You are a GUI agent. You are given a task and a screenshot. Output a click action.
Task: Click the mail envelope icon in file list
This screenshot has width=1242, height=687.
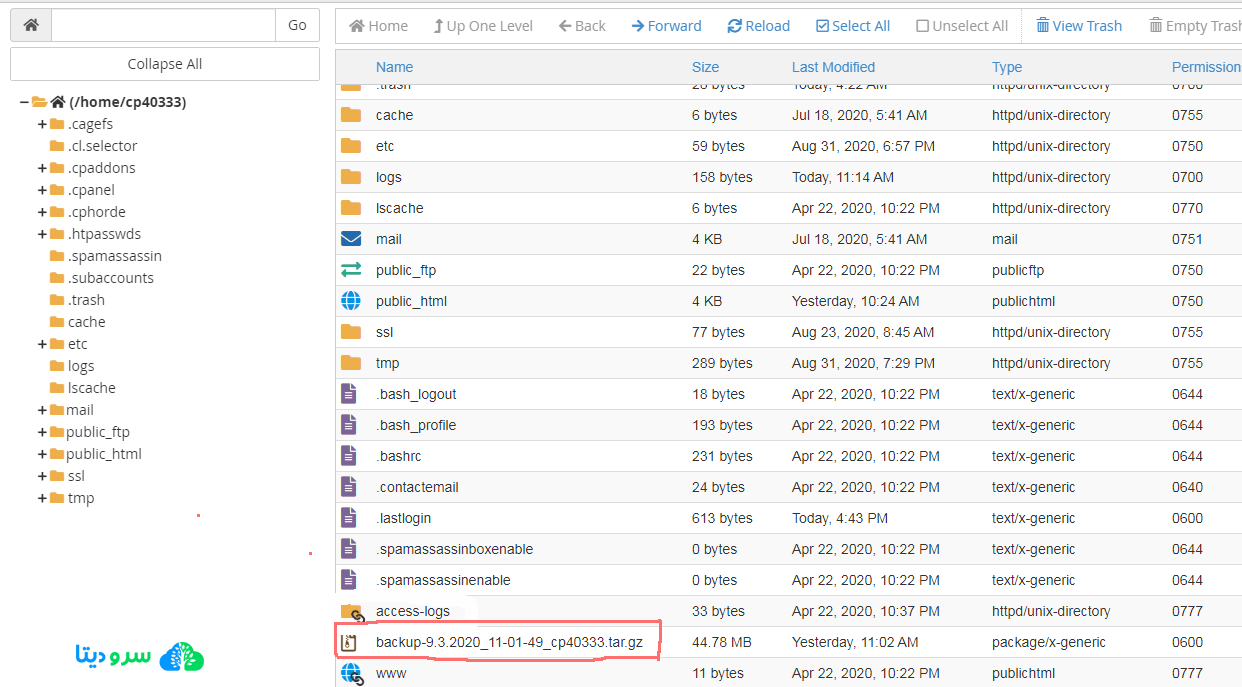(350, 239)
